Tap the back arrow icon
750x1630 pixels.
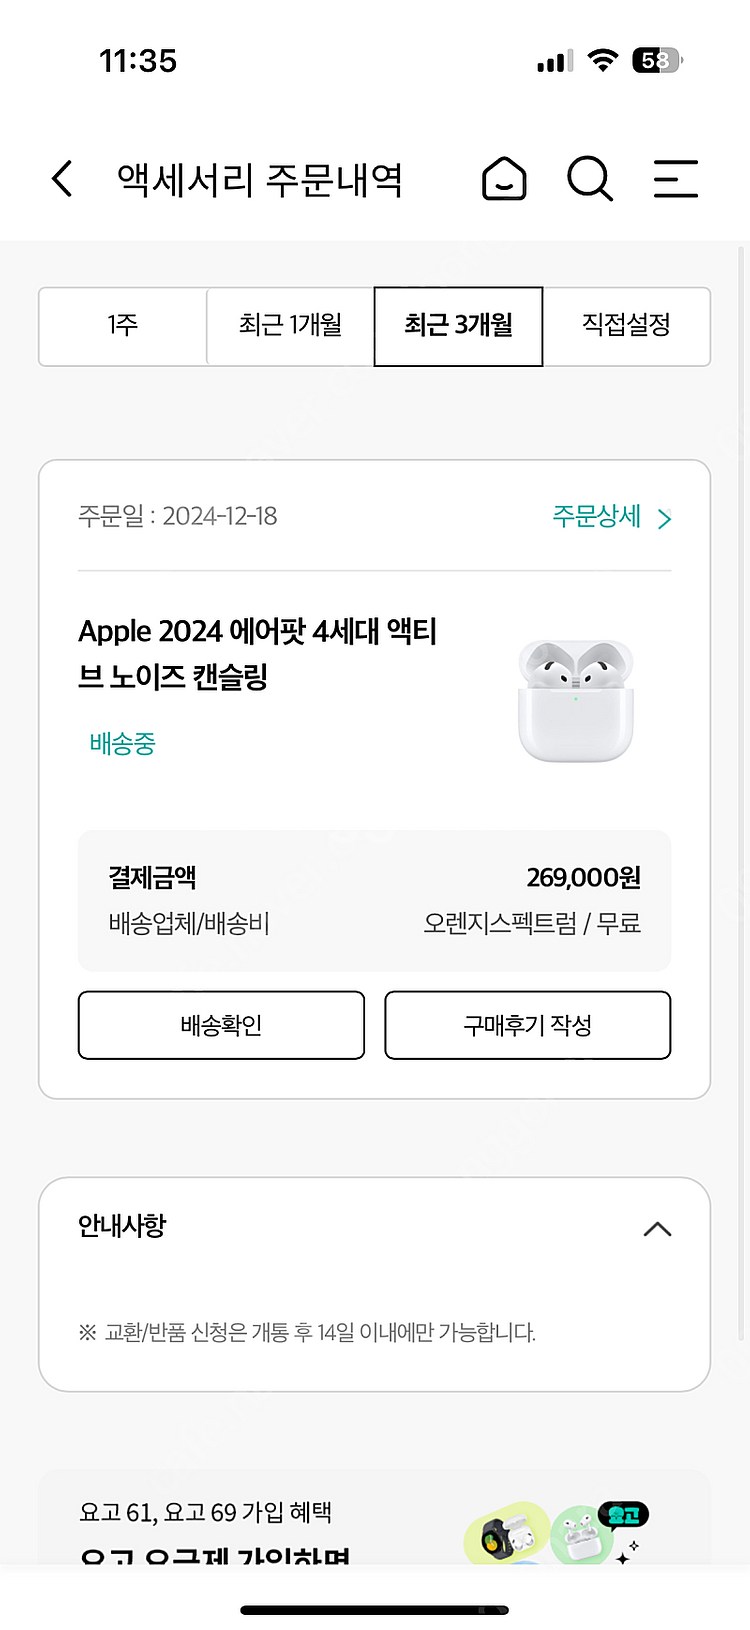tap(62, 179)
